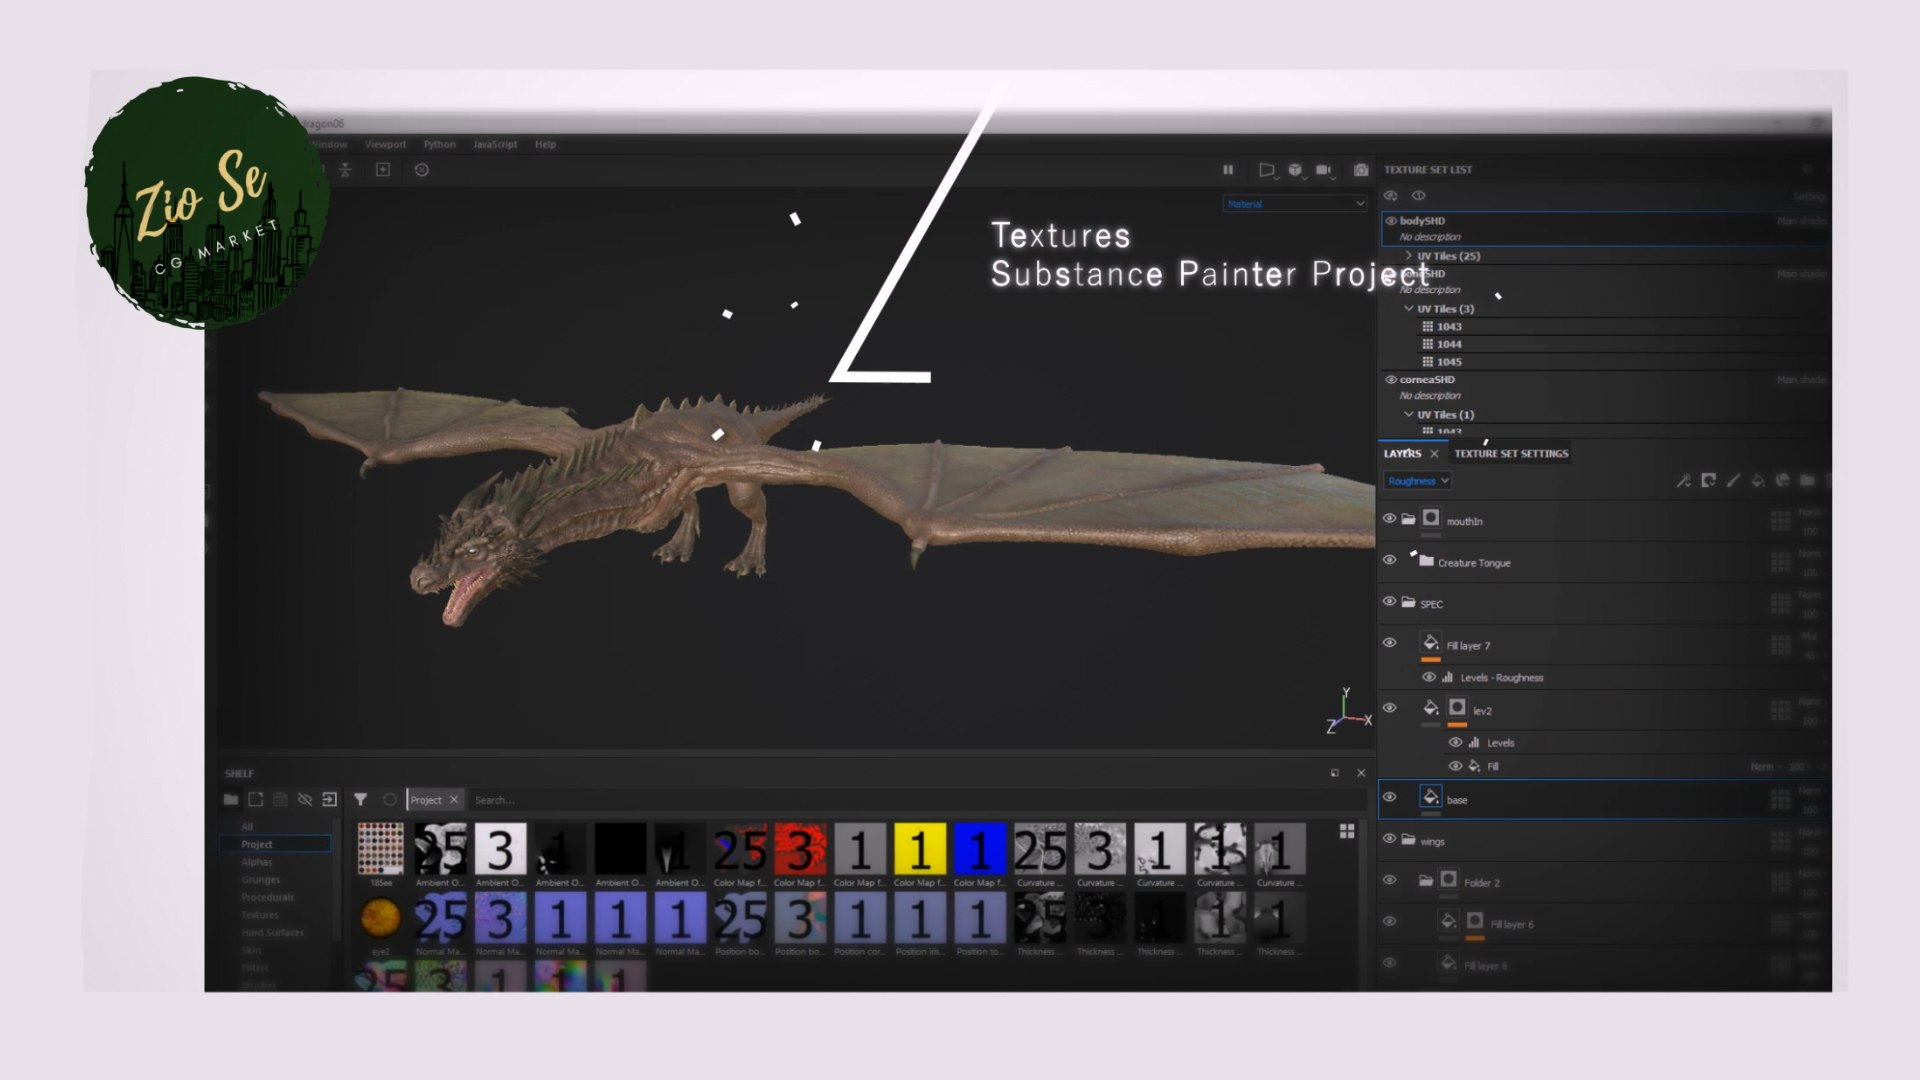Collapse the SPEC folder via folder icon
The image size is (1920, 1080).
(x=1408, y=602)
